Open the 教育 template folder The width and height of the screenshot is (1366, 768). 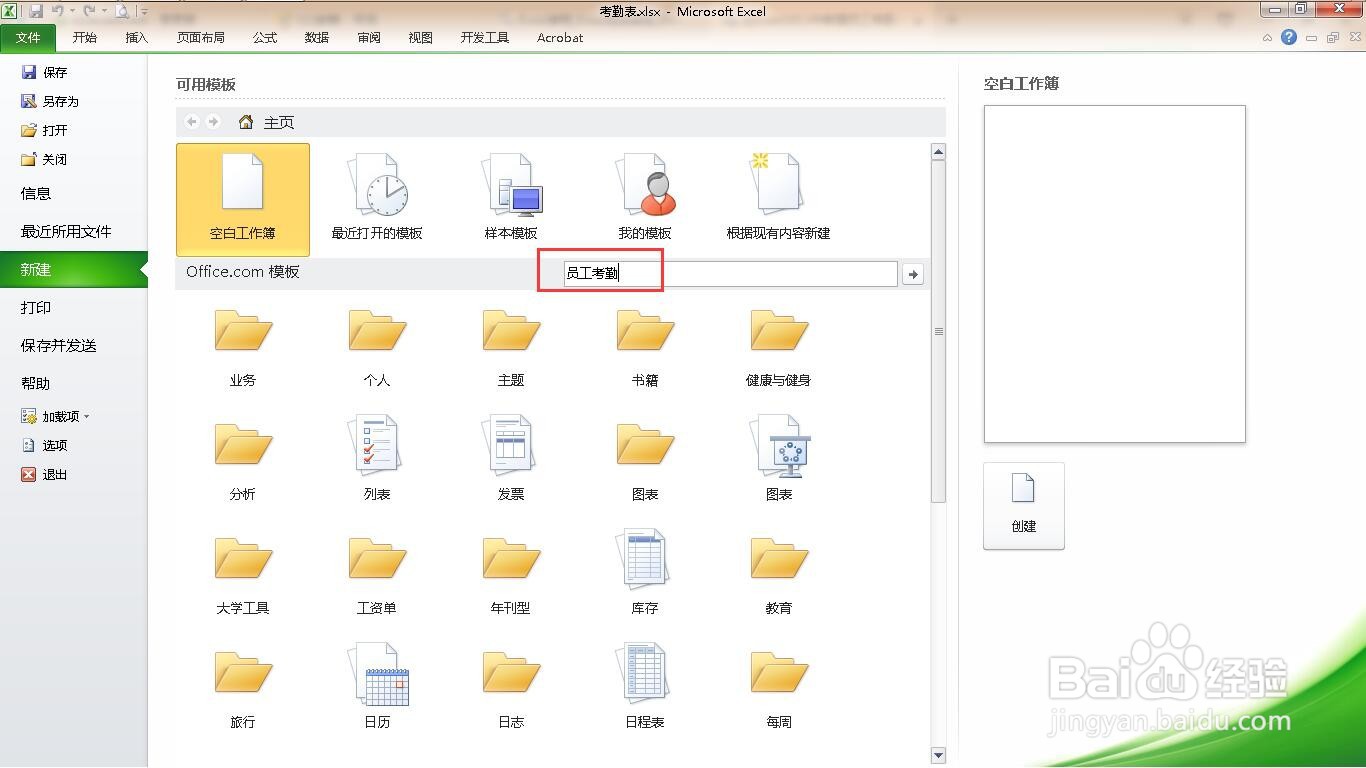[779, 574]
